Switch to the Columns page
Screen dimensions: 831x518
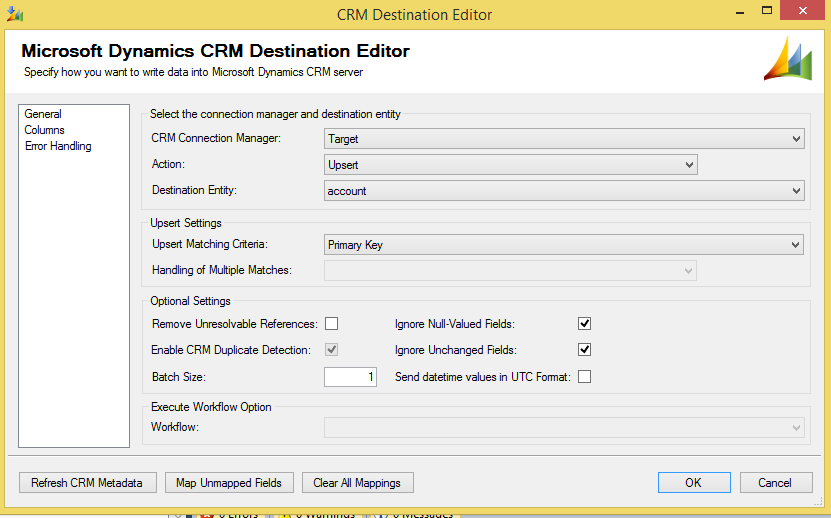[x=45, y=130]
